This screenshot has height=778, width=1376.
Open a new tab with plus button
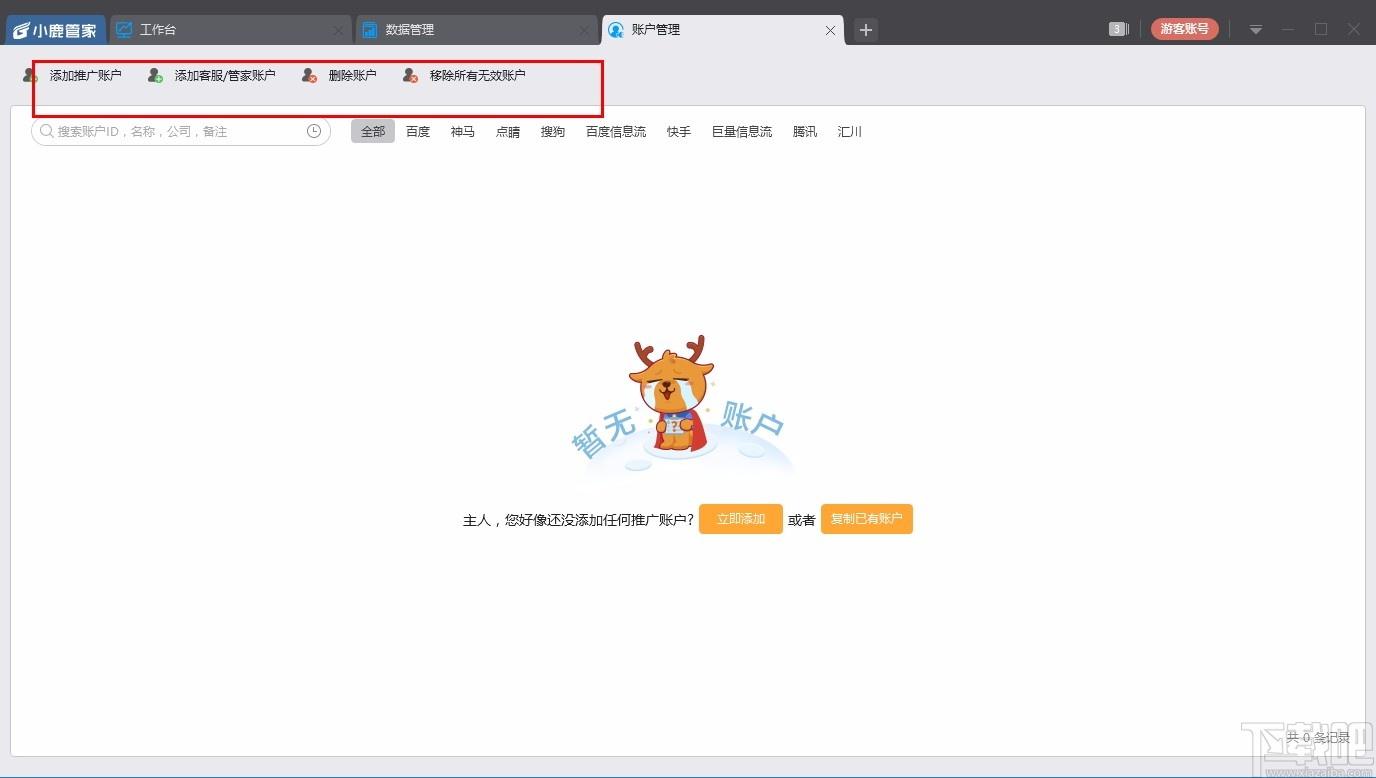(x=866, y=30)
